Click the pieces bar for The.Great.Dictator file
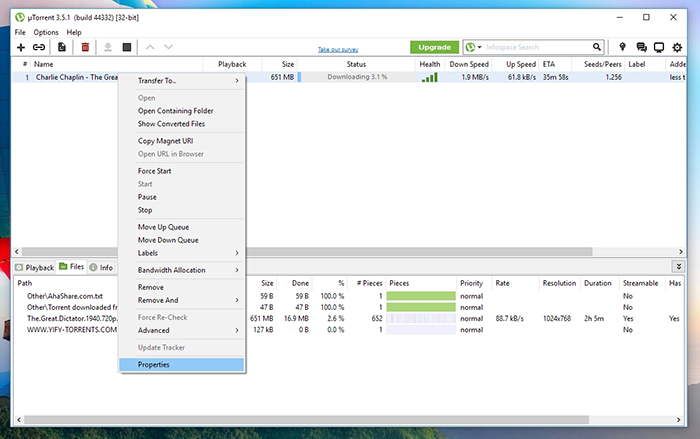This screenshot has width=700, height=439. 421,318
